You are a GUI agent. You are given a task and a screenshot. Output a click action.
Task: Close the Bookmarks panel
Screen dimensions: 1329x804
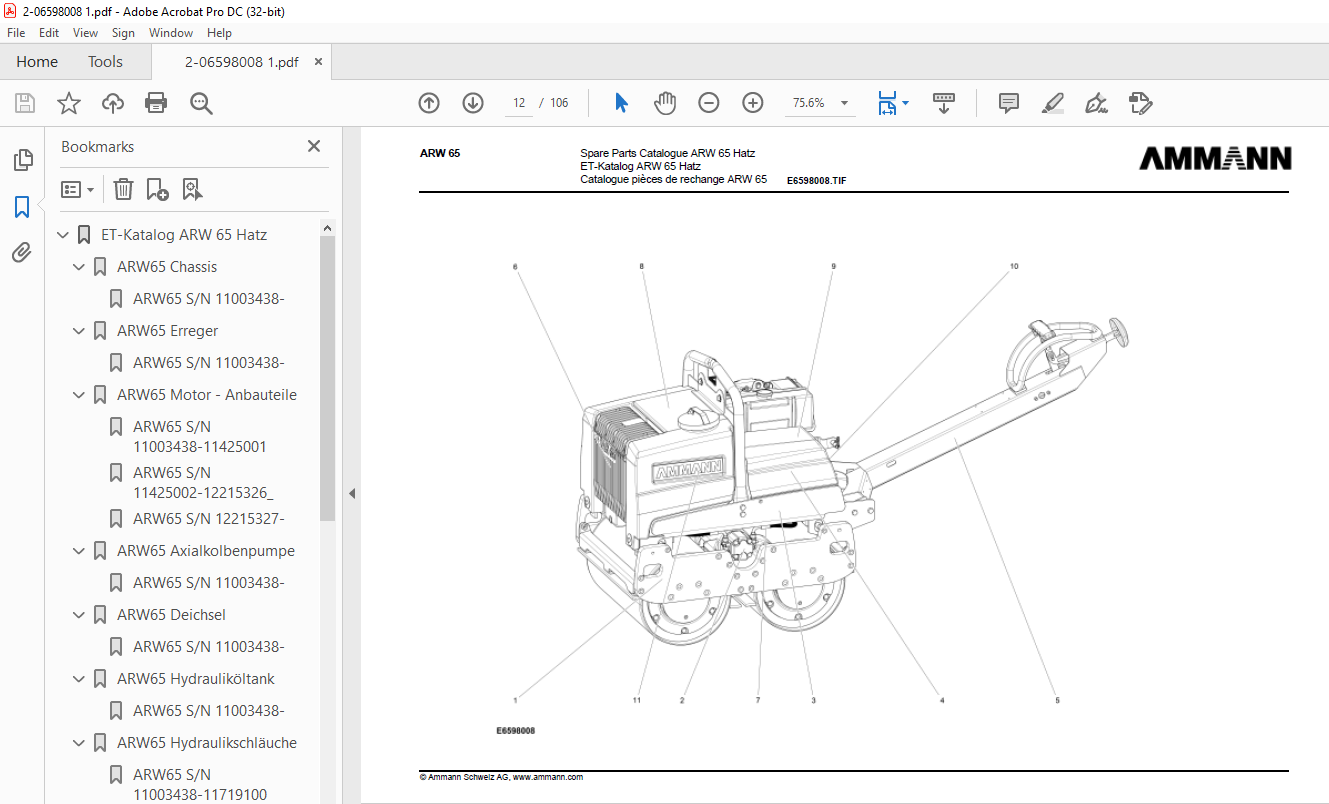pos(314,146)
